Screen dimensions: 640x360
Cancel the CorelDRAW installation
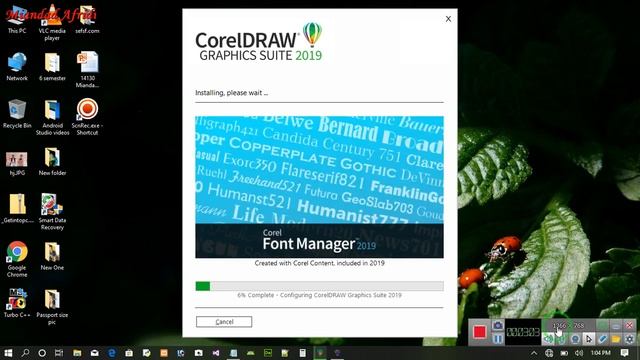click(224, 322)
